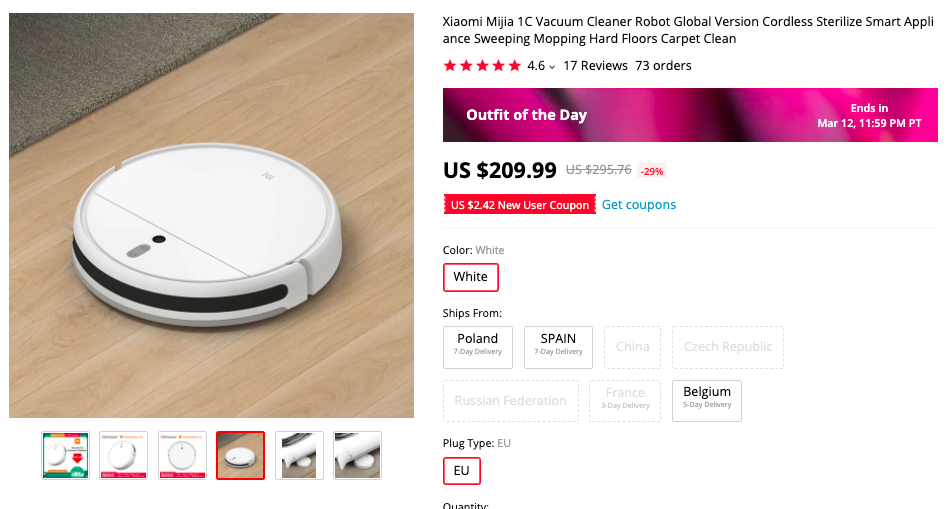
Task: Select the second product thumbnail
Action: click(x=124, y=456)
